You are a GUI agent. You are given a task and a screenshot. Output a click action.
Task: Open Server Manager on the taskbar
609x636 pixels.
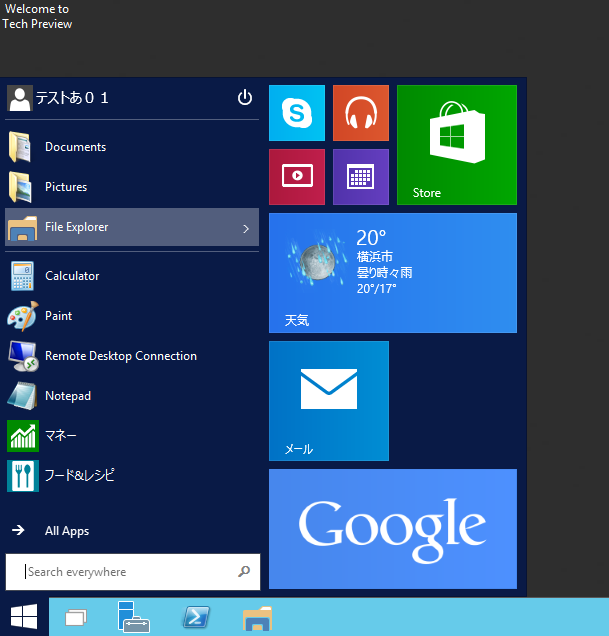(133, 617)
